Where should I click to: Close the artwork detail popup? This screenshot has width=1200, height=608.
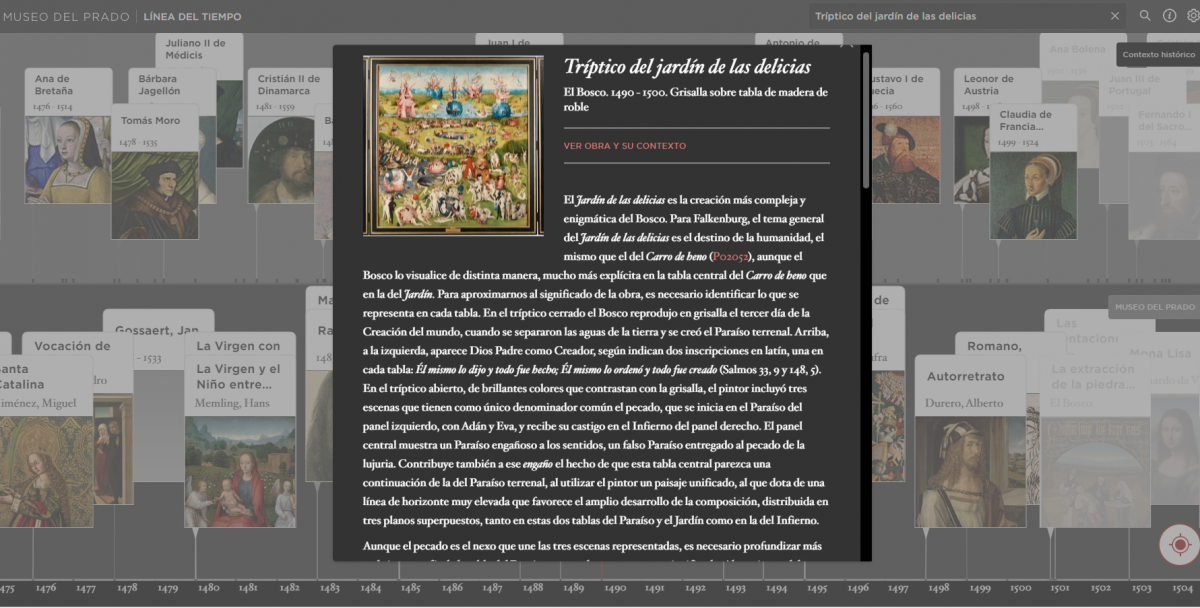[848, 46]
